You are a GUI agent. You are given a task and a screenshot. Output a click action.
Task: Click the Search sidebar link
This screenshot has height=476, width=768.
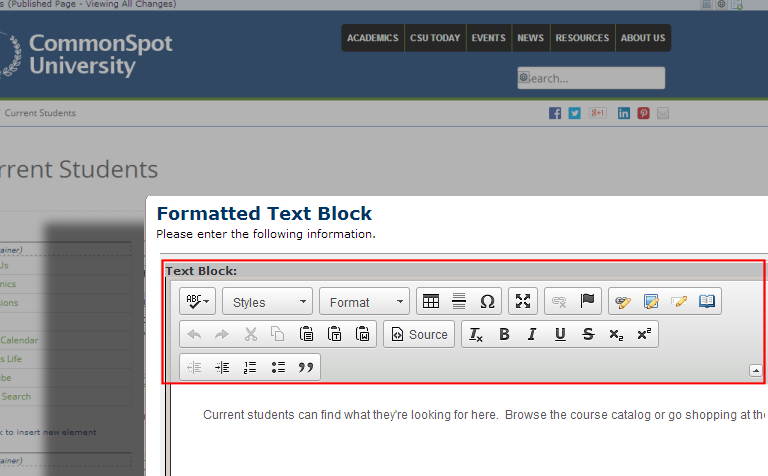(x=16, y=397)
